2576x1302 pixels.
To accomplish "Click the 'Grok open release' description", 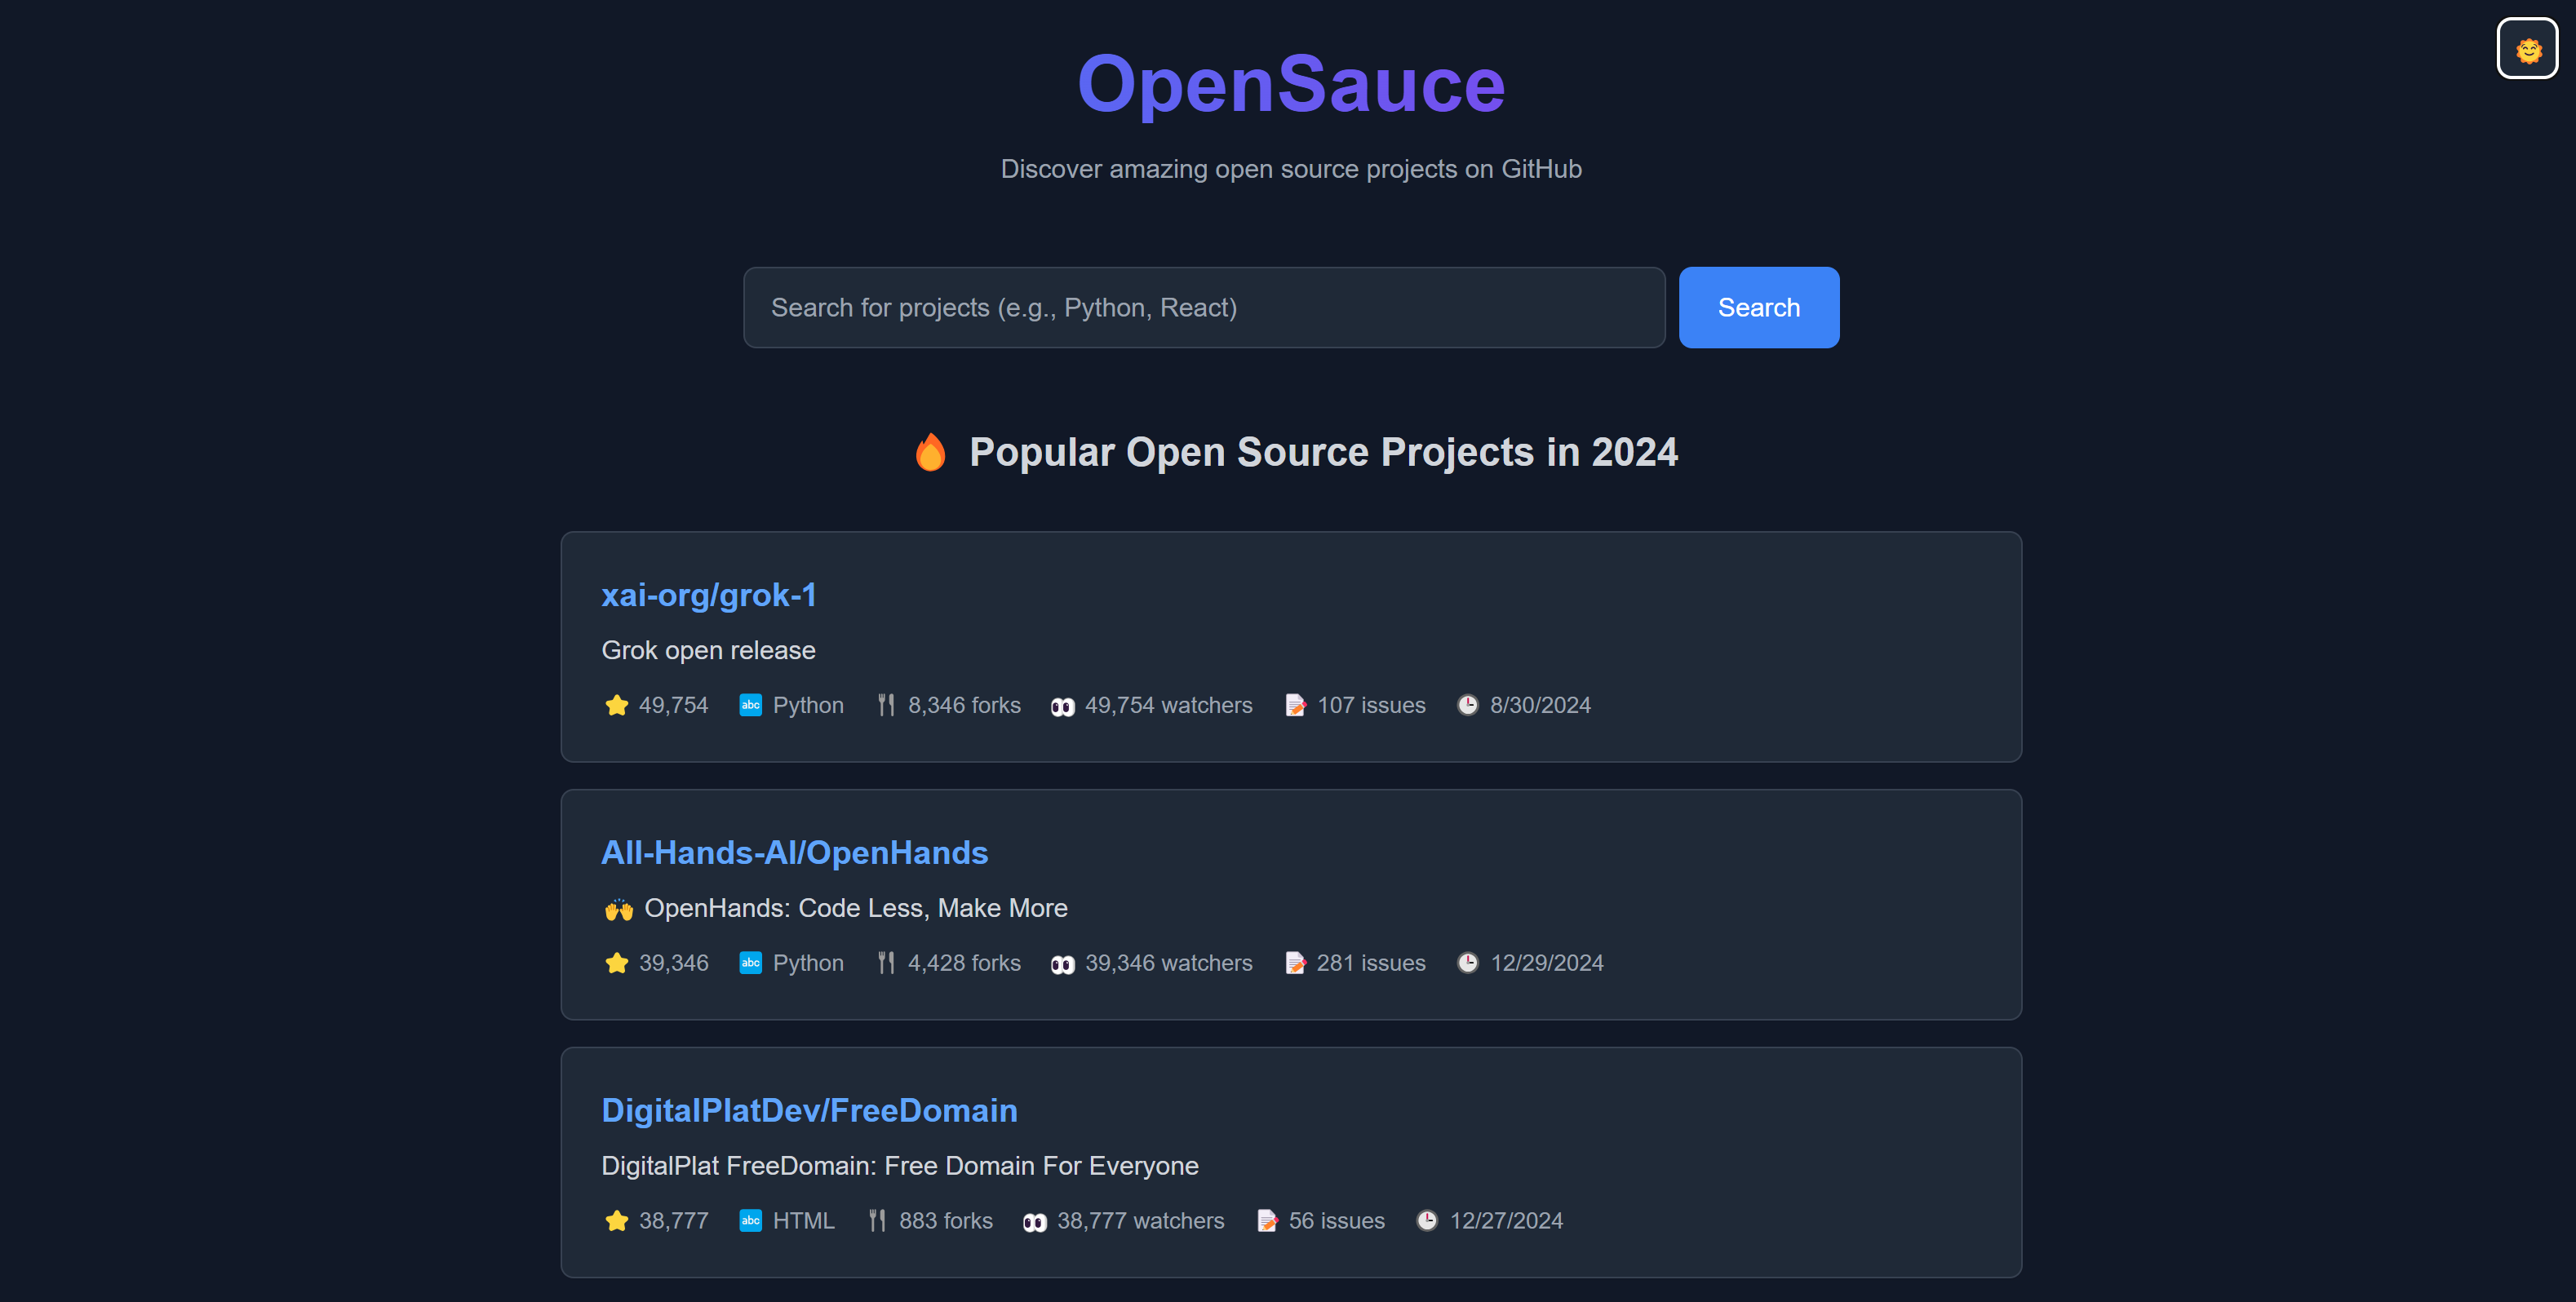I will [708, 650].
